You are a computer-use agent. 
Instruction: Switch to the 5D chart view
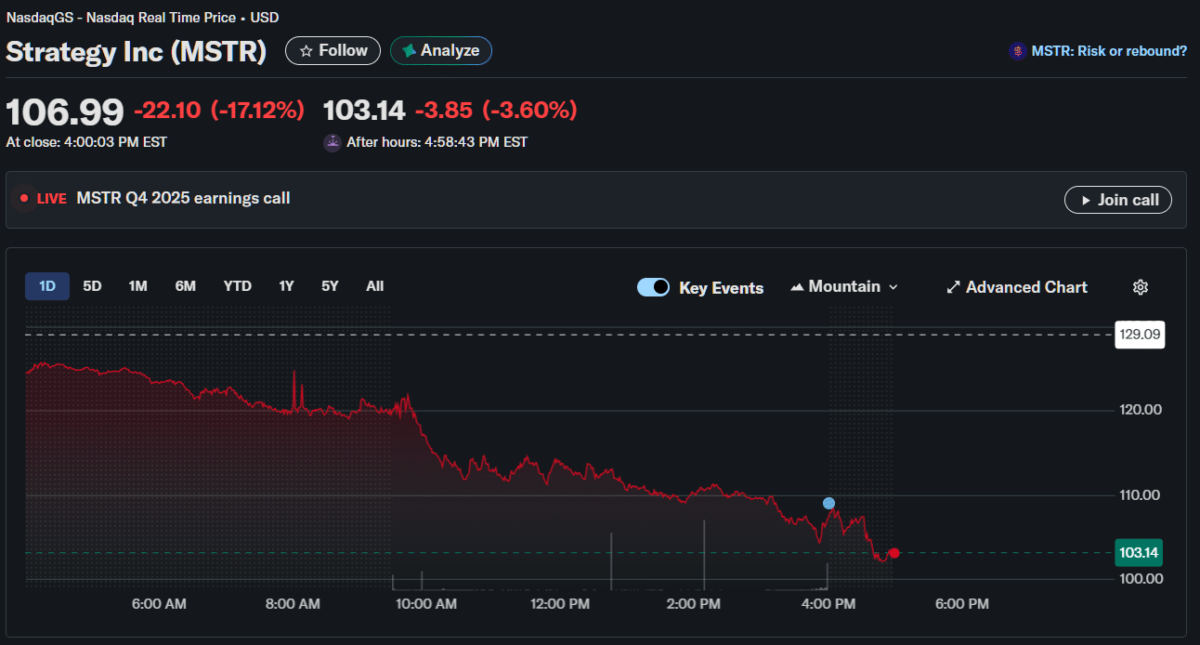point(92,286)
